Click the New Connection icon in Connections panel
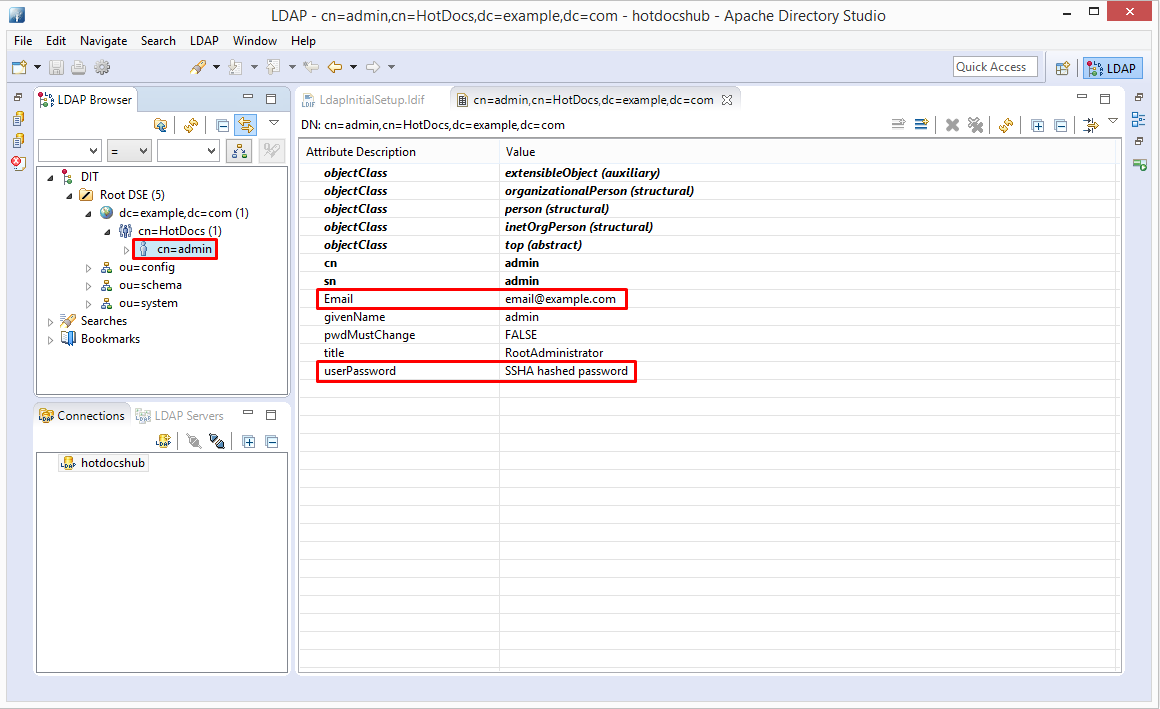Image resolution: width=1160 pixels, height=709 pixels. click(x=164, y=441)
